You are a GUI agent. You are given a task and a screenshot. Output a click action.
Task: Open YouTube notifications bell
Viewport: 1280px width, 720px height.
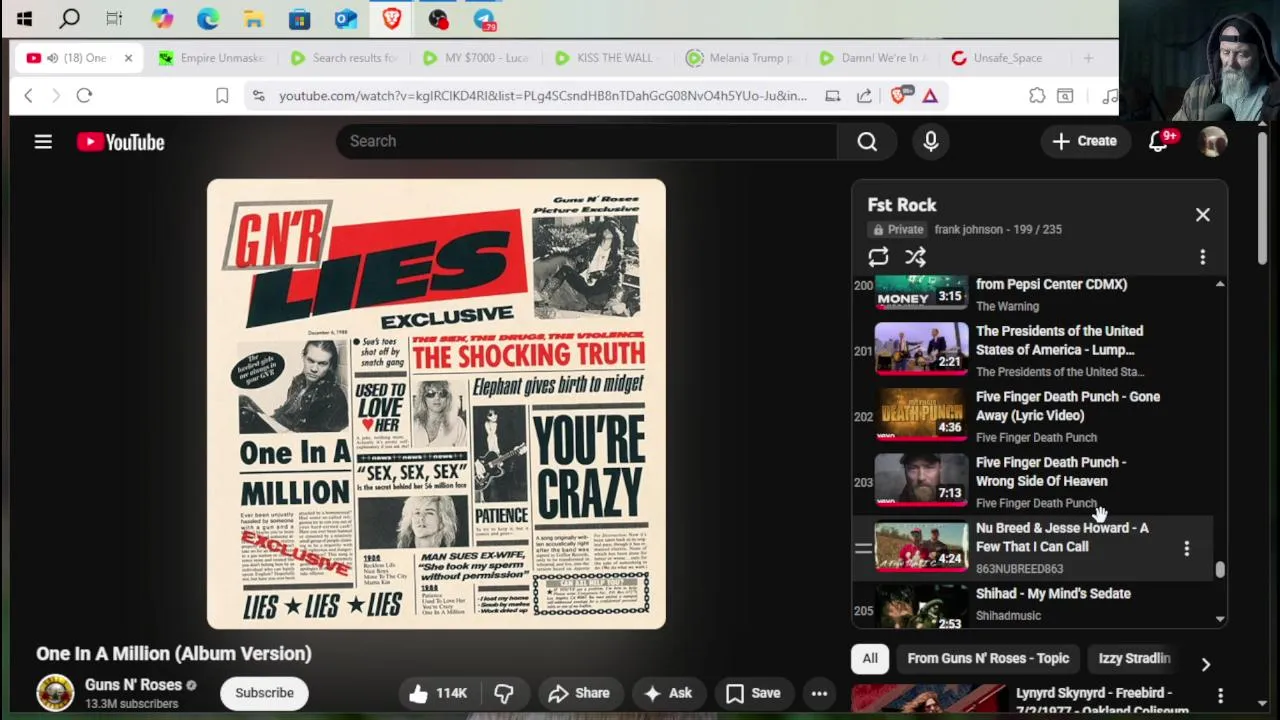click(1159, 141)
